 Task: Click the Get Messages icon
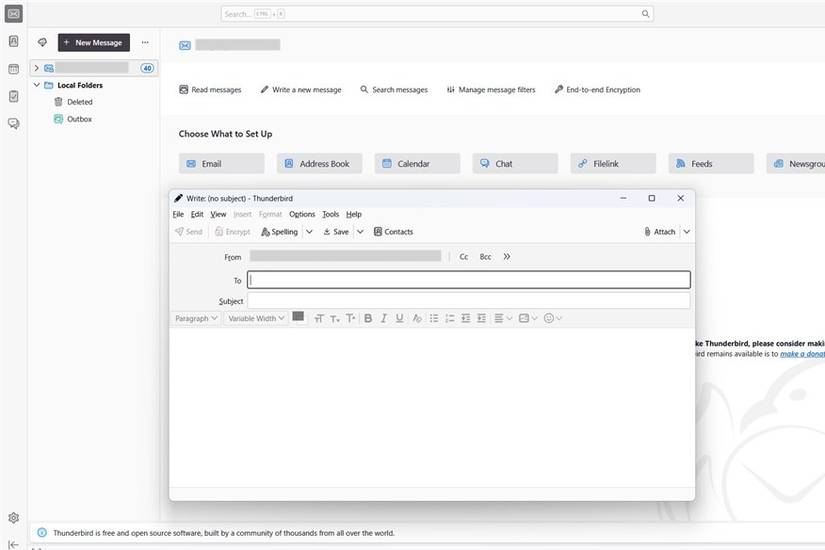[x=42, y=42]
